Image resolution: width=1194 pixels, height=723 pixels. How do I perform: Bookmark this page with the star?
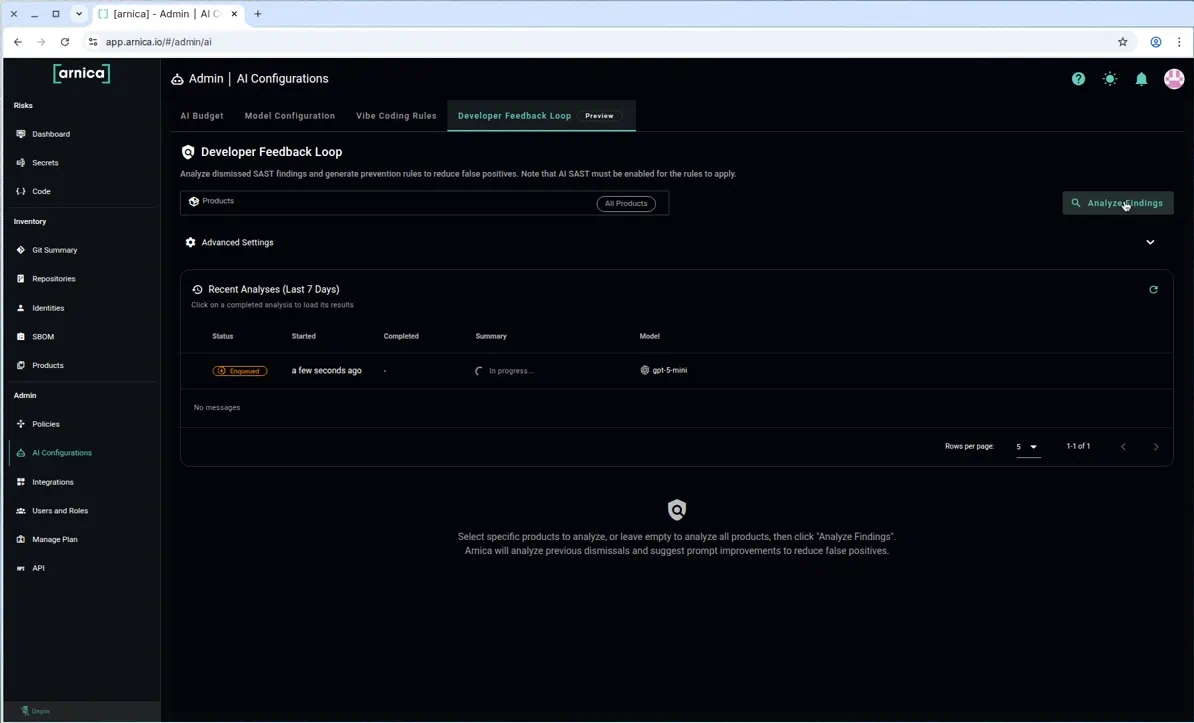pos(1122,42)
